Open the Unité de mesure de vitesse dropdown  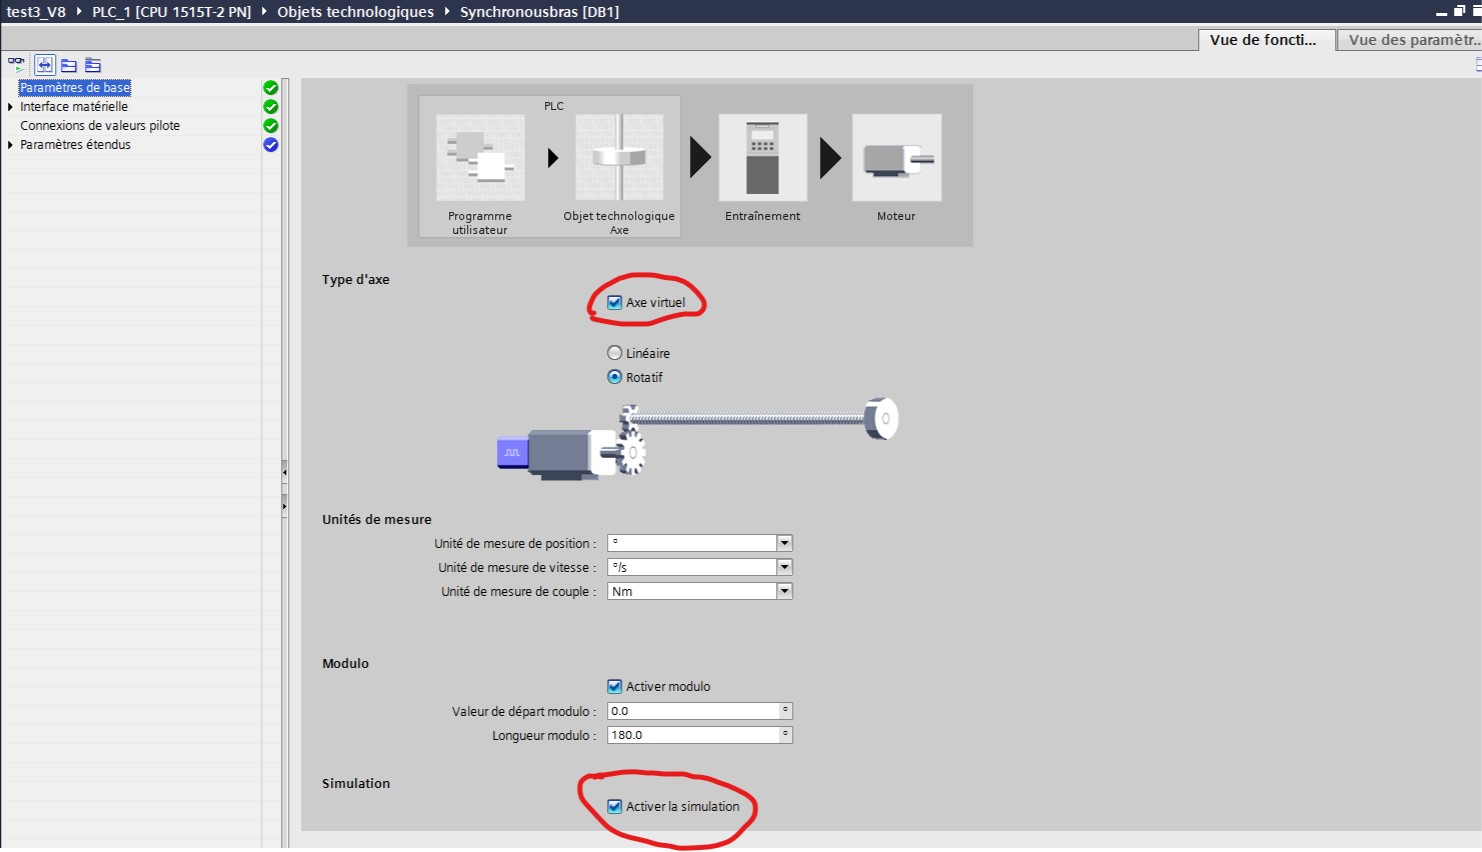point(785,567)
